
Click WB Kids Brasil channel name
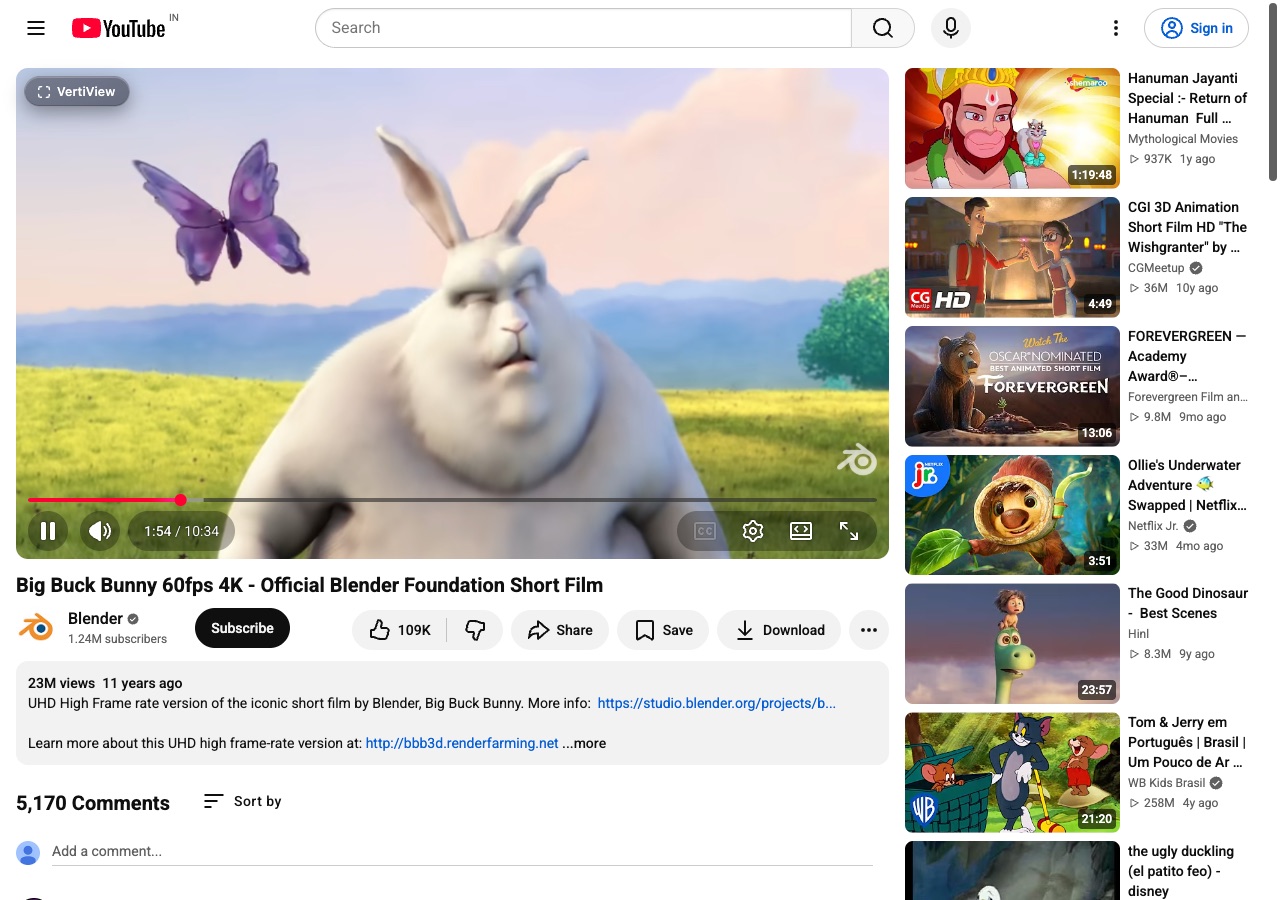click(1166, 783)
